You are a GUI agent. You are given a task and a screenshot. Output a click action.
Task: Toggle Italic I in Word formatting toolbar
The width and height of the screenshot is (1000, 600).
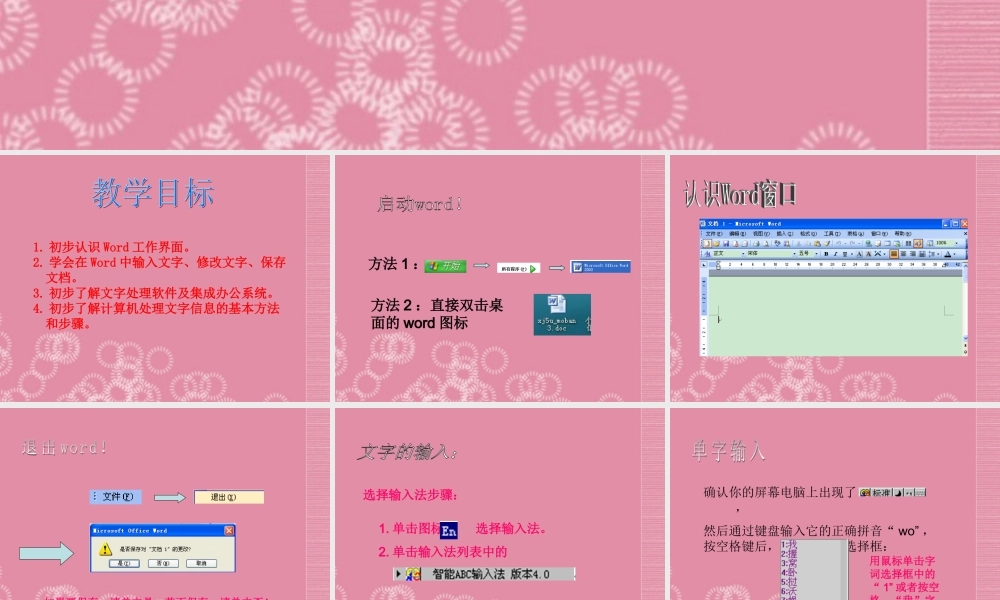[x=835, y=254]
